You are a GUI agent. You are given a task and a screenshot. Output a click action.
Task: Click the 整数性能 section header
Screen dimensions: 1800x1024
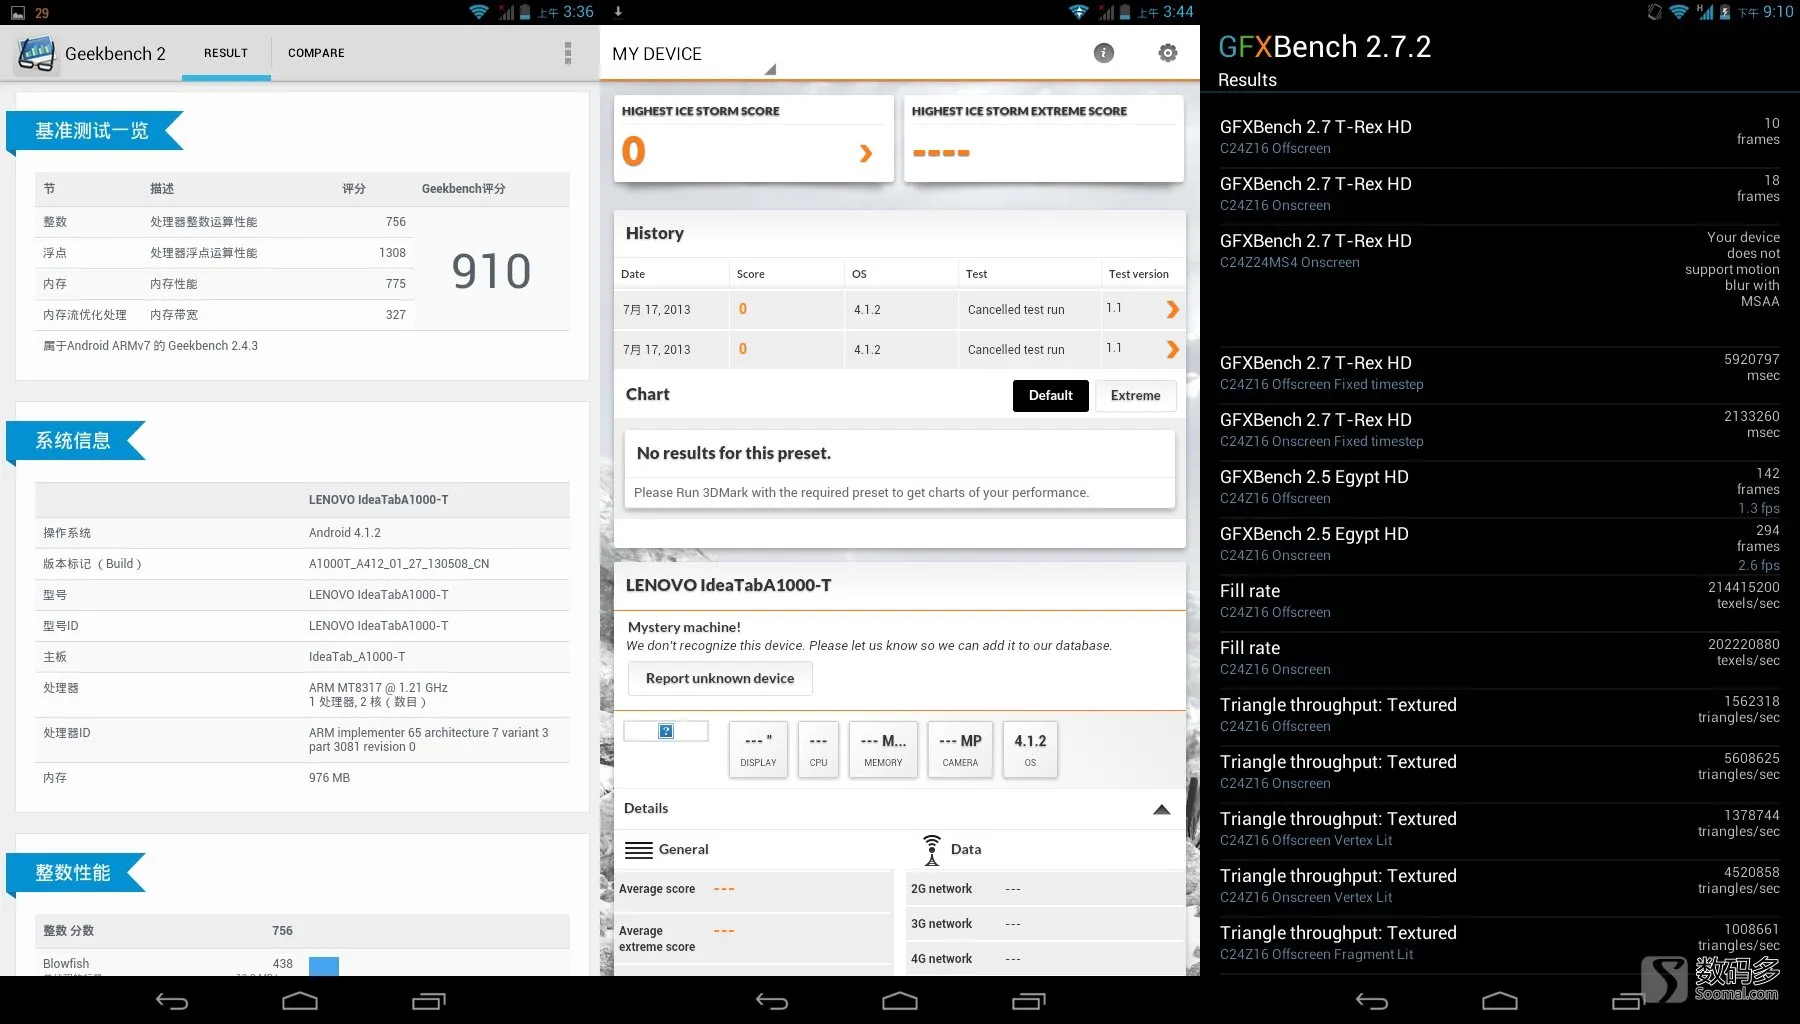73,873
